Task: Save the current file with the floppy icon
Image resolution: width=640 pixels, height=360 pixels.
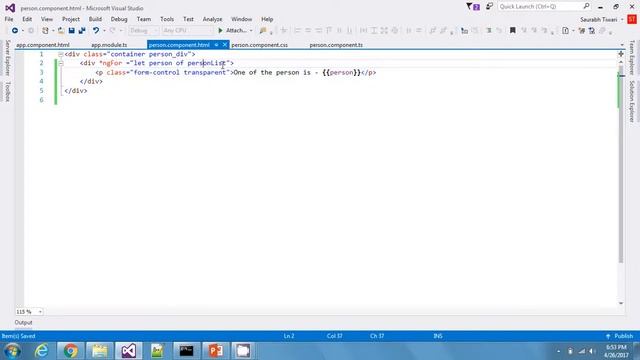Action: tap(71, 31)
